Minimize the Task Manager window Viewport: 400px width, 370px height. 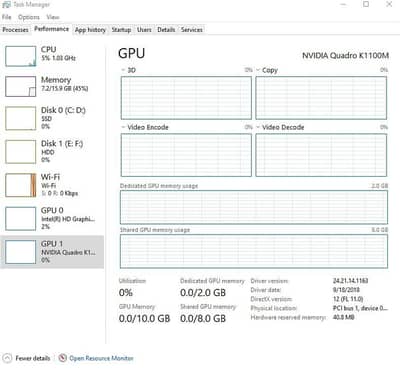(344, 4)
